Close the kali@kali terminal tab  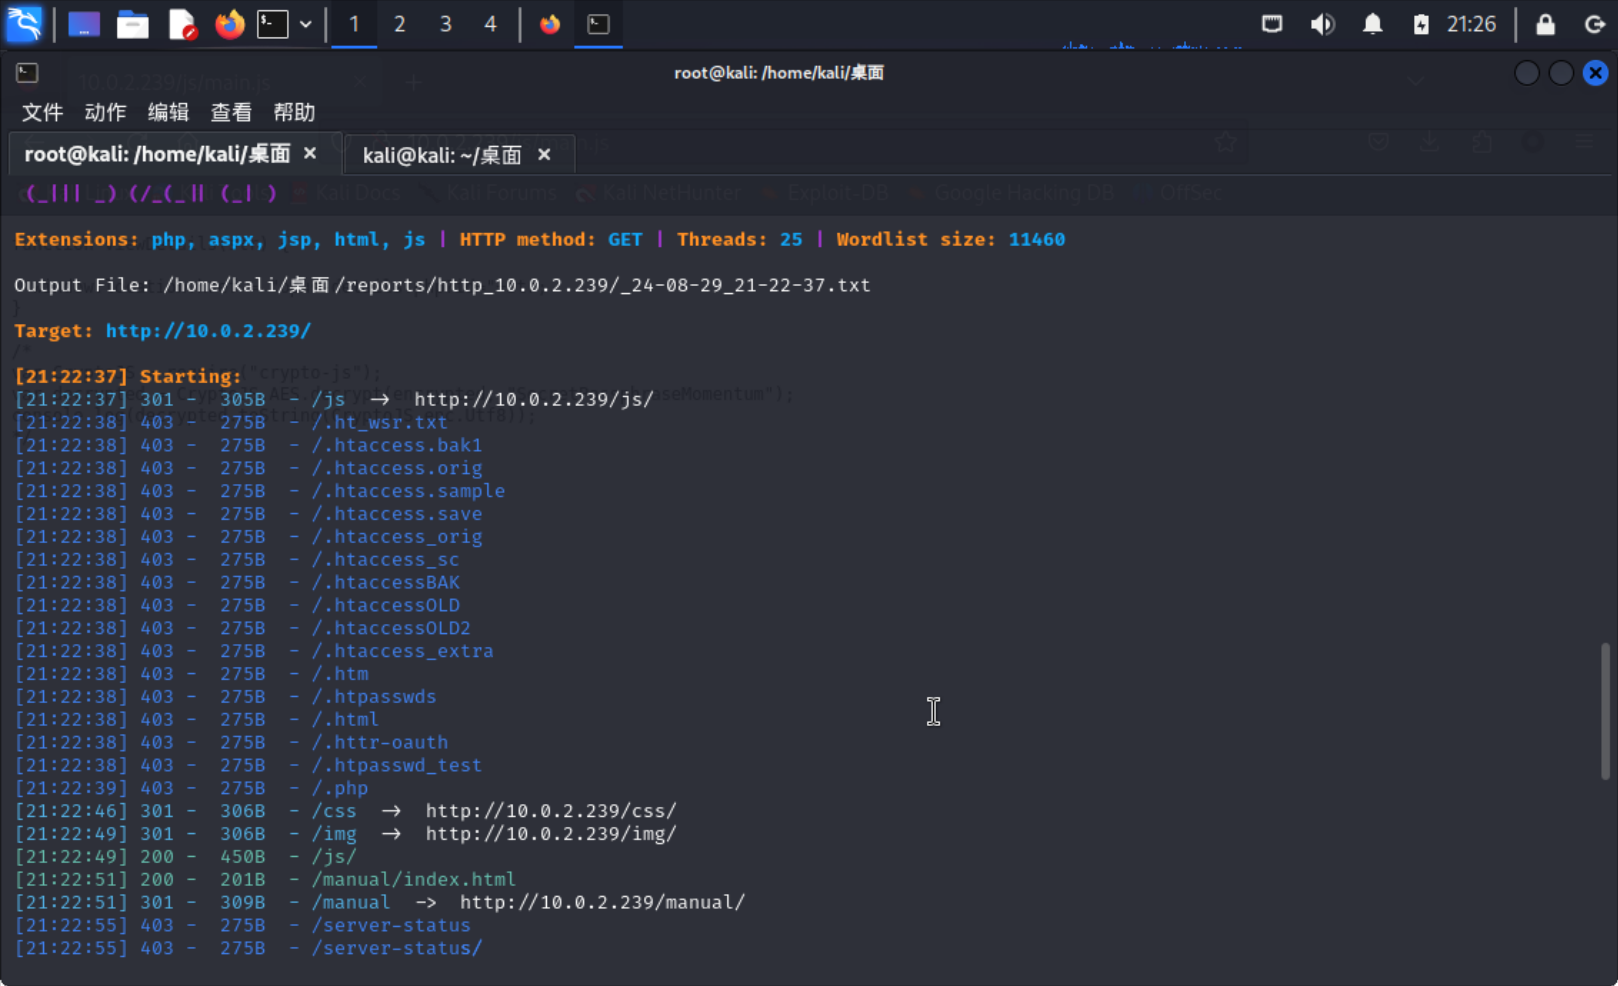point(544,154)
